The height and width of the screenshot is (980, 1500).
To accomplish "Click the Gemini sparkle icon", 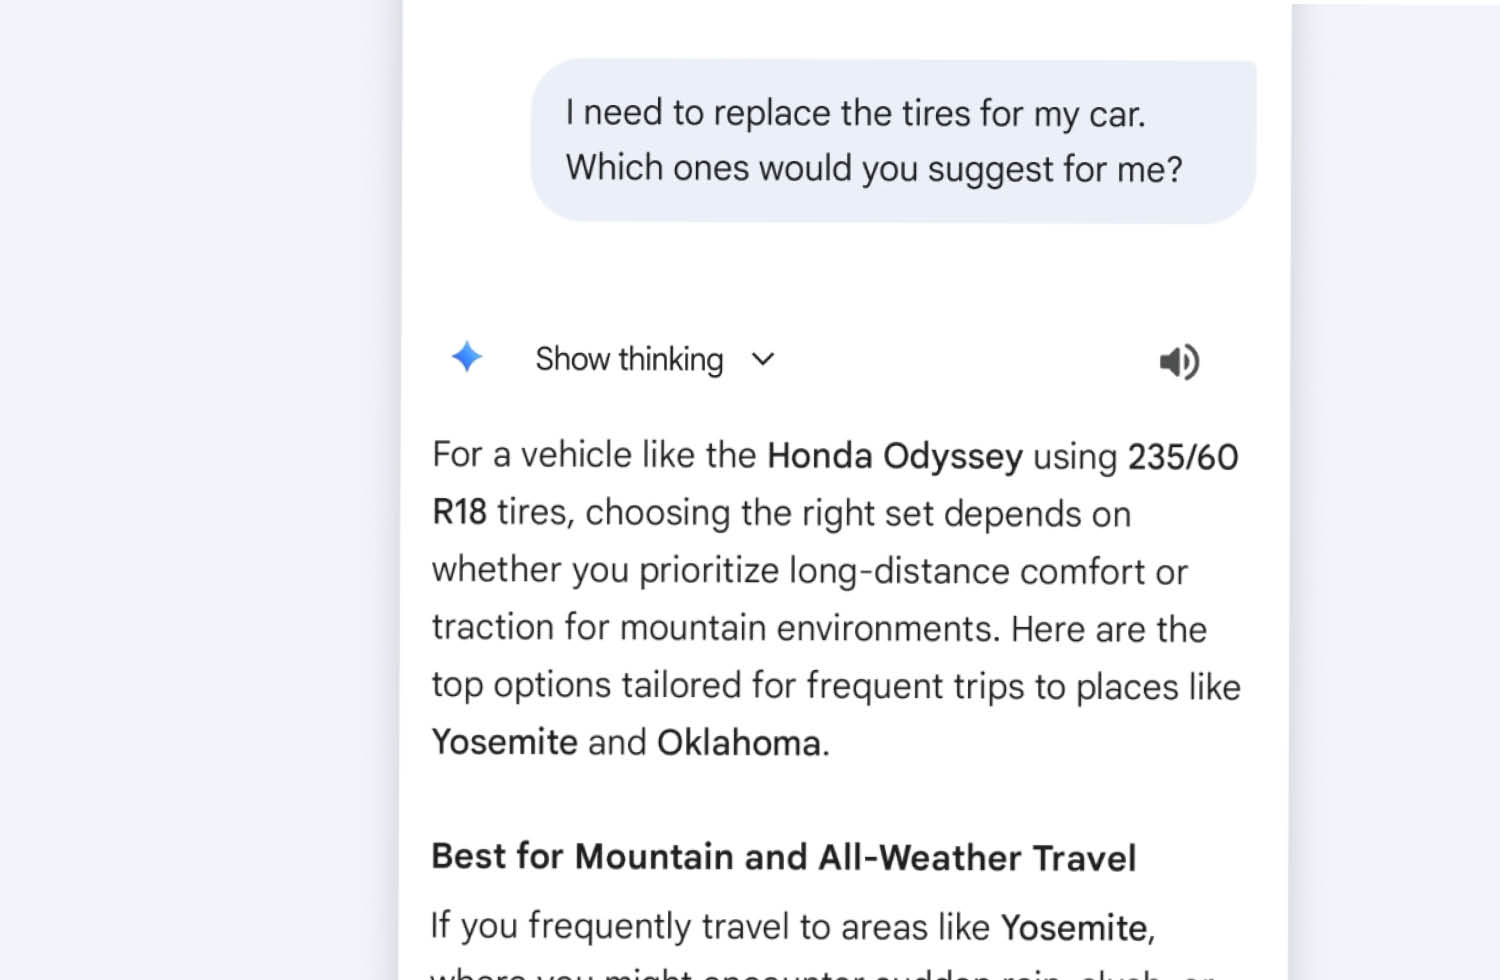I will pos(467,357).
